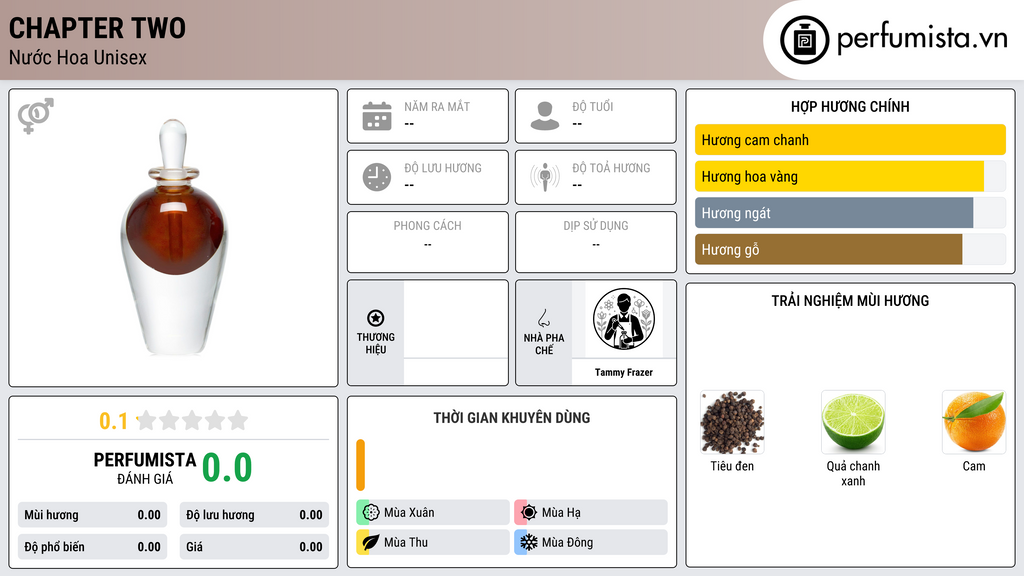The width and height of the screenshot is (1024, 576).
Task: Click the Tammy Frazer name label
Action: point(624,372)
